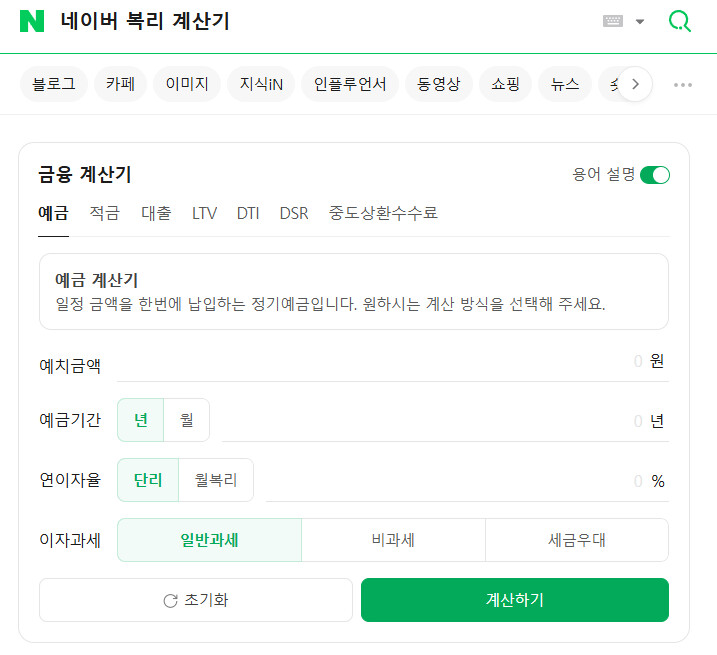Open the 중도상환수수료 tab
This screenshot has height=655, width=717.
click(383, 213)
